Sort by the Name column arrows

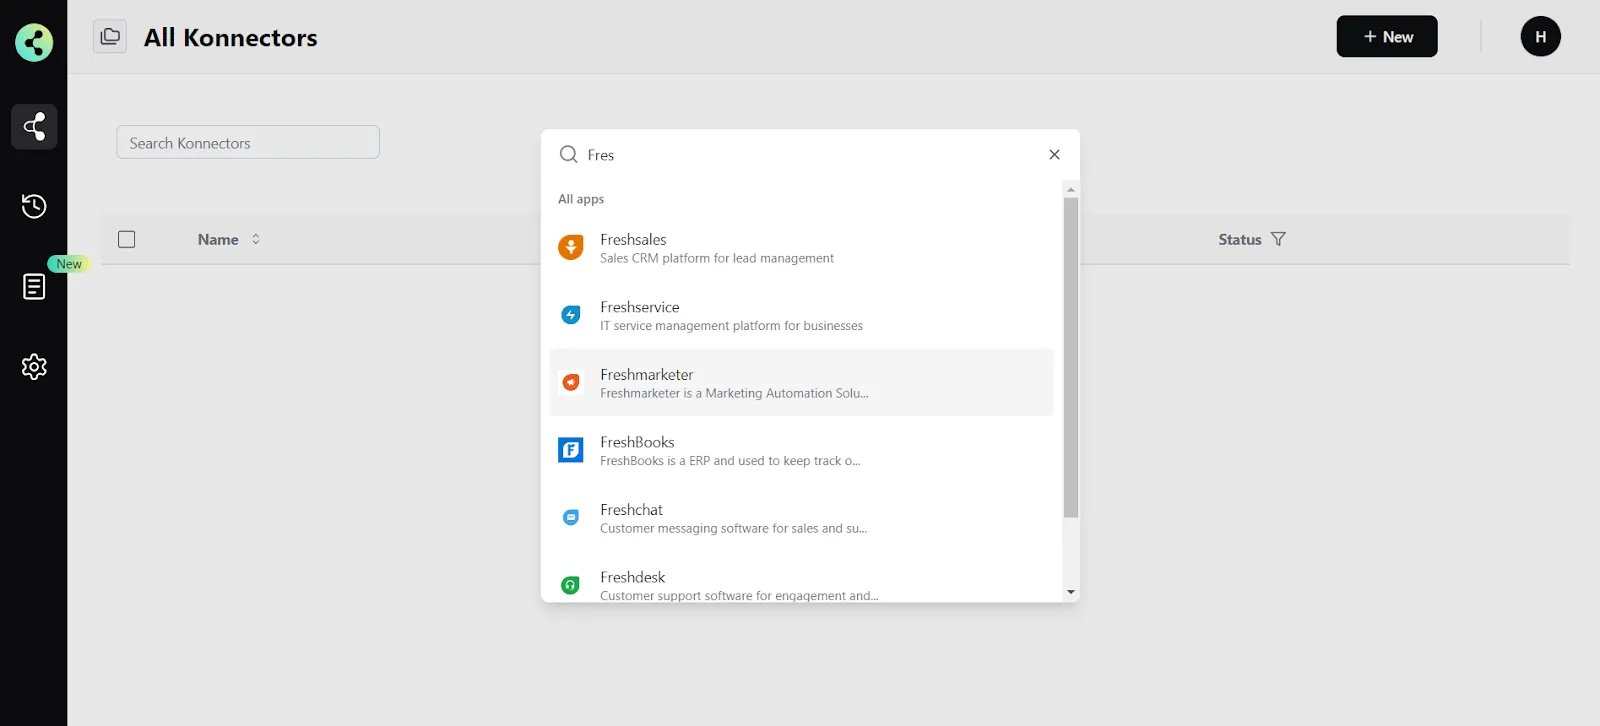click(256, 239)
